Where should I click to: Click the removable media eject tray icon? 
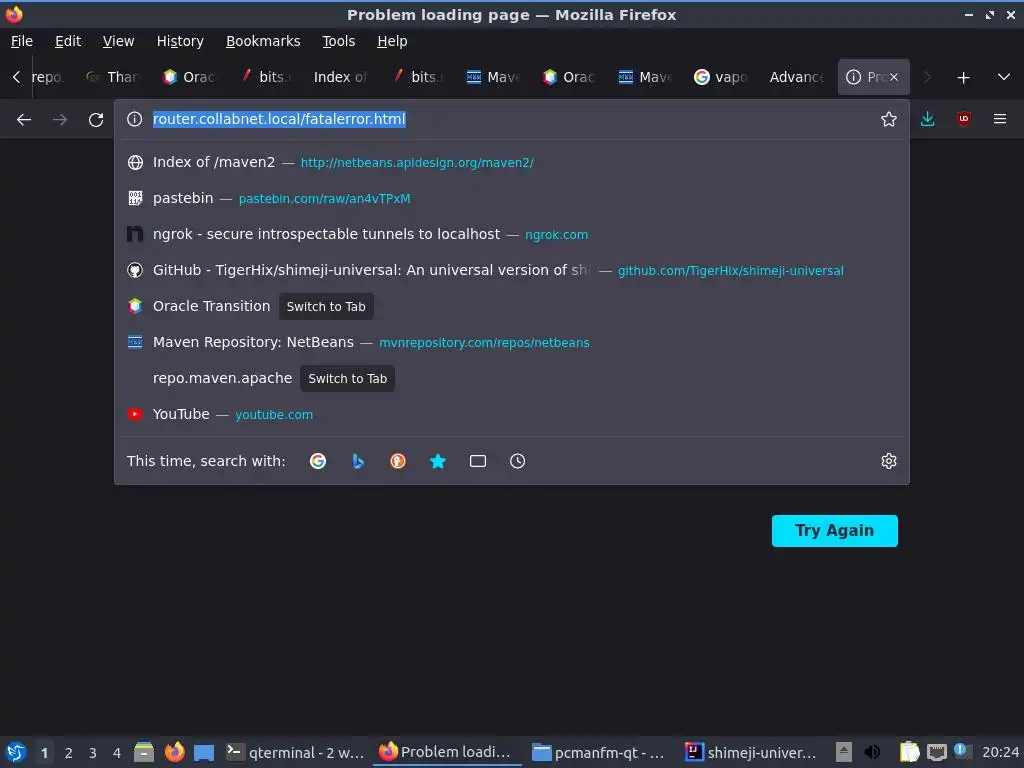pyautogui.click(x=844, y=752)
